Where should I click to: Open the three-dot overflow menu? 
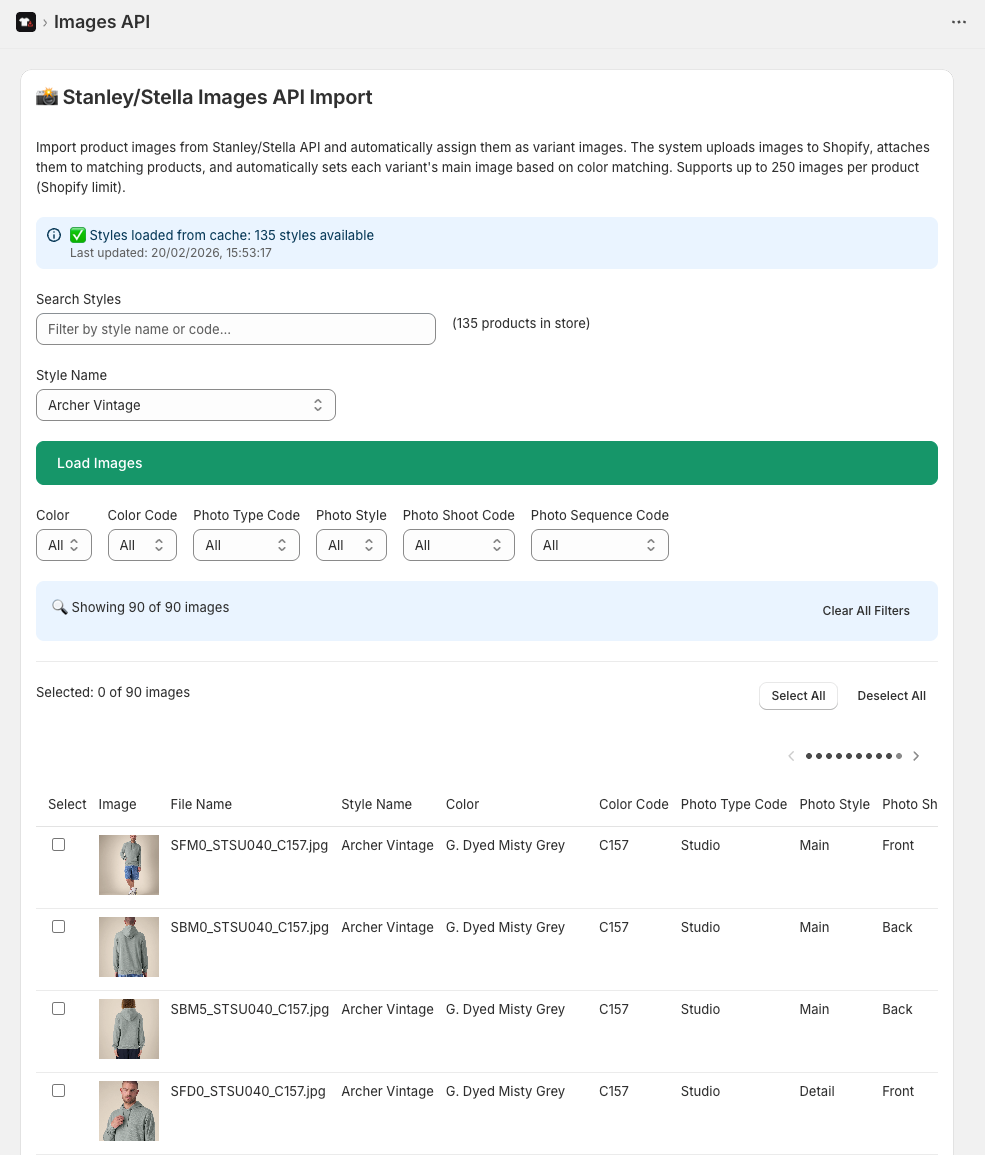coord(959,21)
